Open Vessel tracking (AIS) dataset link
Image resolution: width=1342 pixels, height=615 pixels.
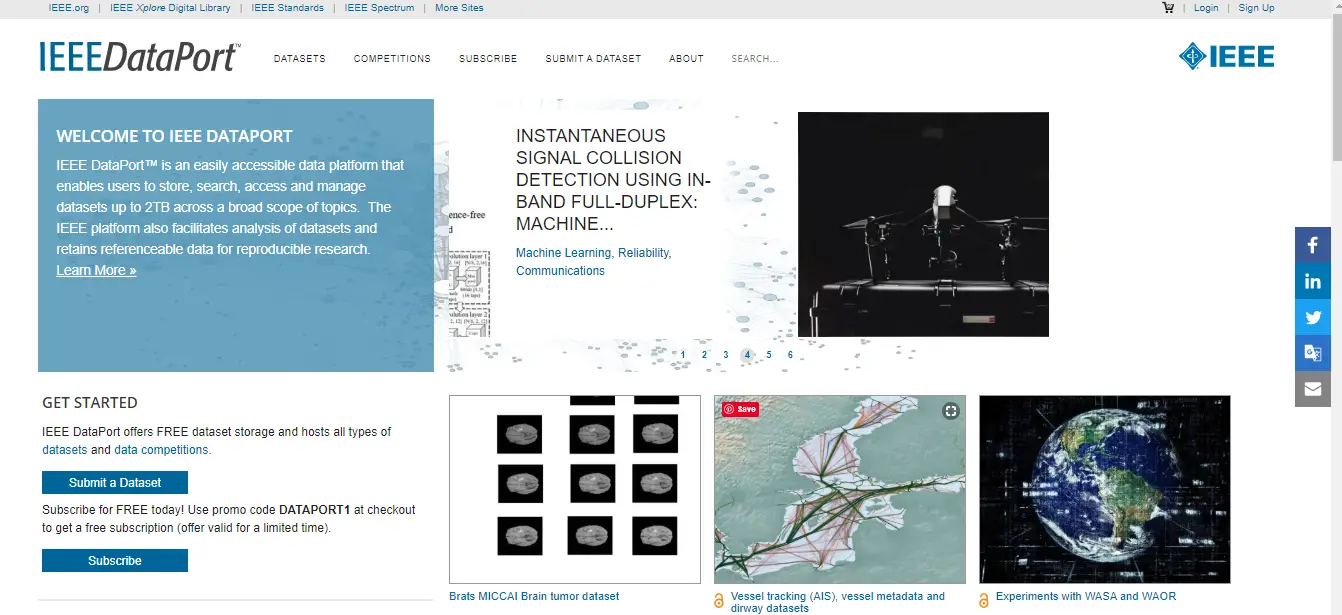[838, 602]
